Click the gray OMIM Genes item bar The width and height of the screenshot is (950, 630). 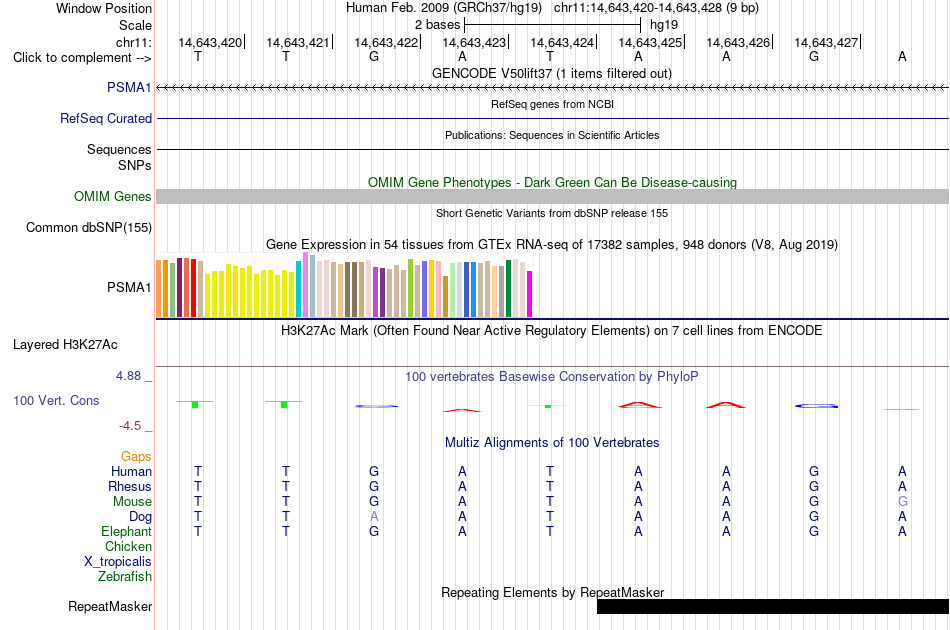(552, 196)
